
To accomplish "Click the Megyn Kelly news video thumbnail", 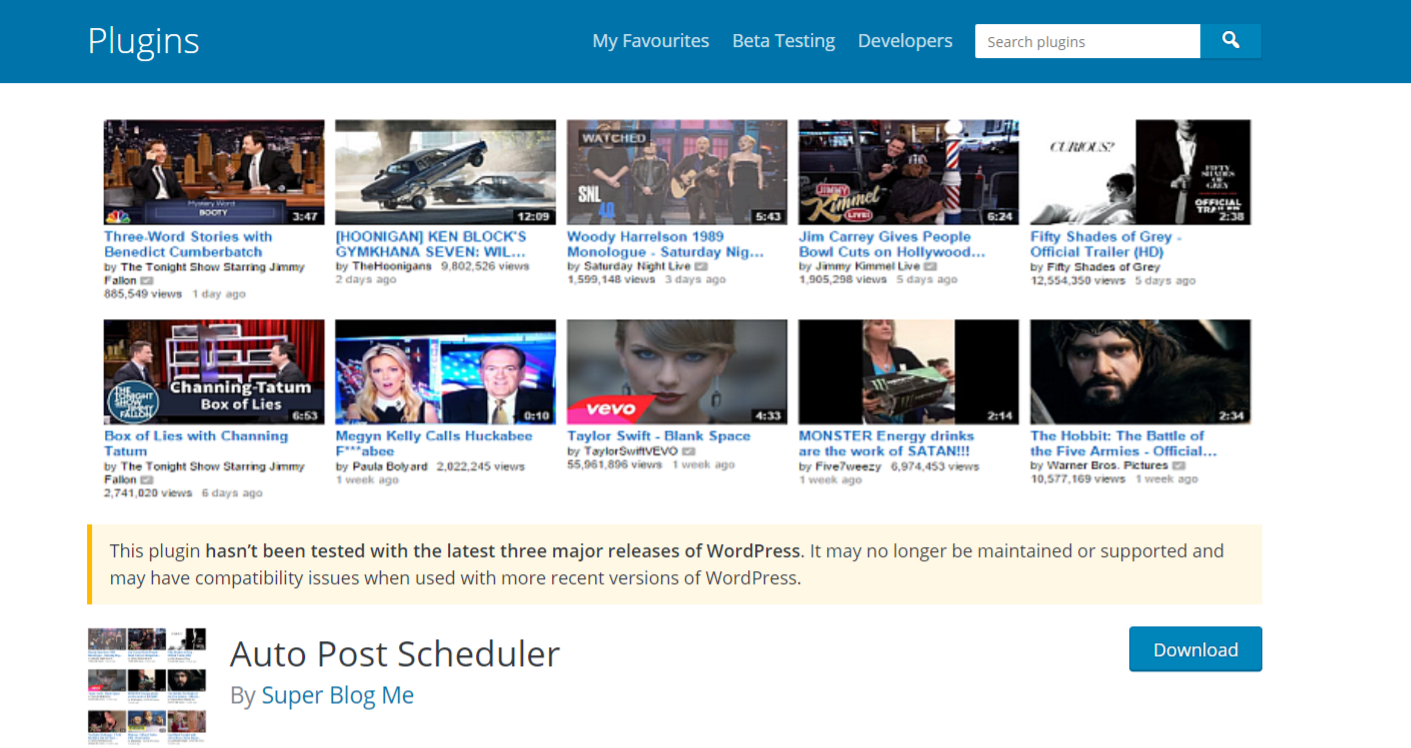I will tap(445, 372).
